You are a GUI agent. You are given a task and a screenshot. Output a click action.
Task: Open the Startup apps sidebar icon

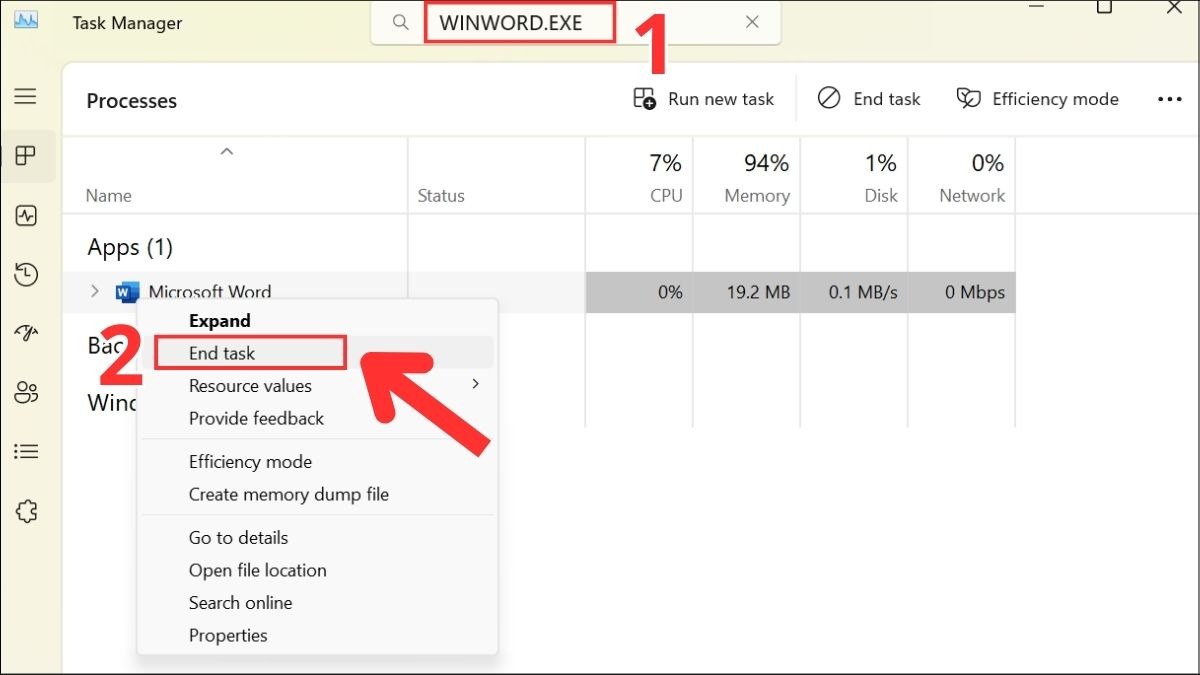click(x=25, y=333)
